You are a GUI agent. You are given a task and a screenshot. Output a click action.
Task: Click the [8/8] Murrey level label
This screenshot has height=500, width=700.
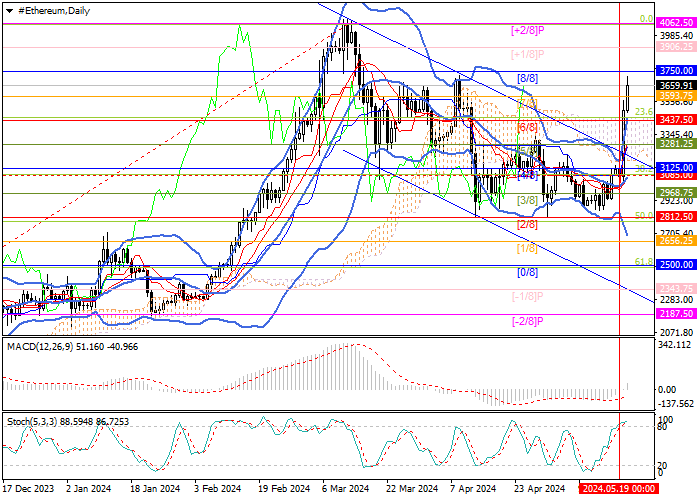tap(527, 79)
